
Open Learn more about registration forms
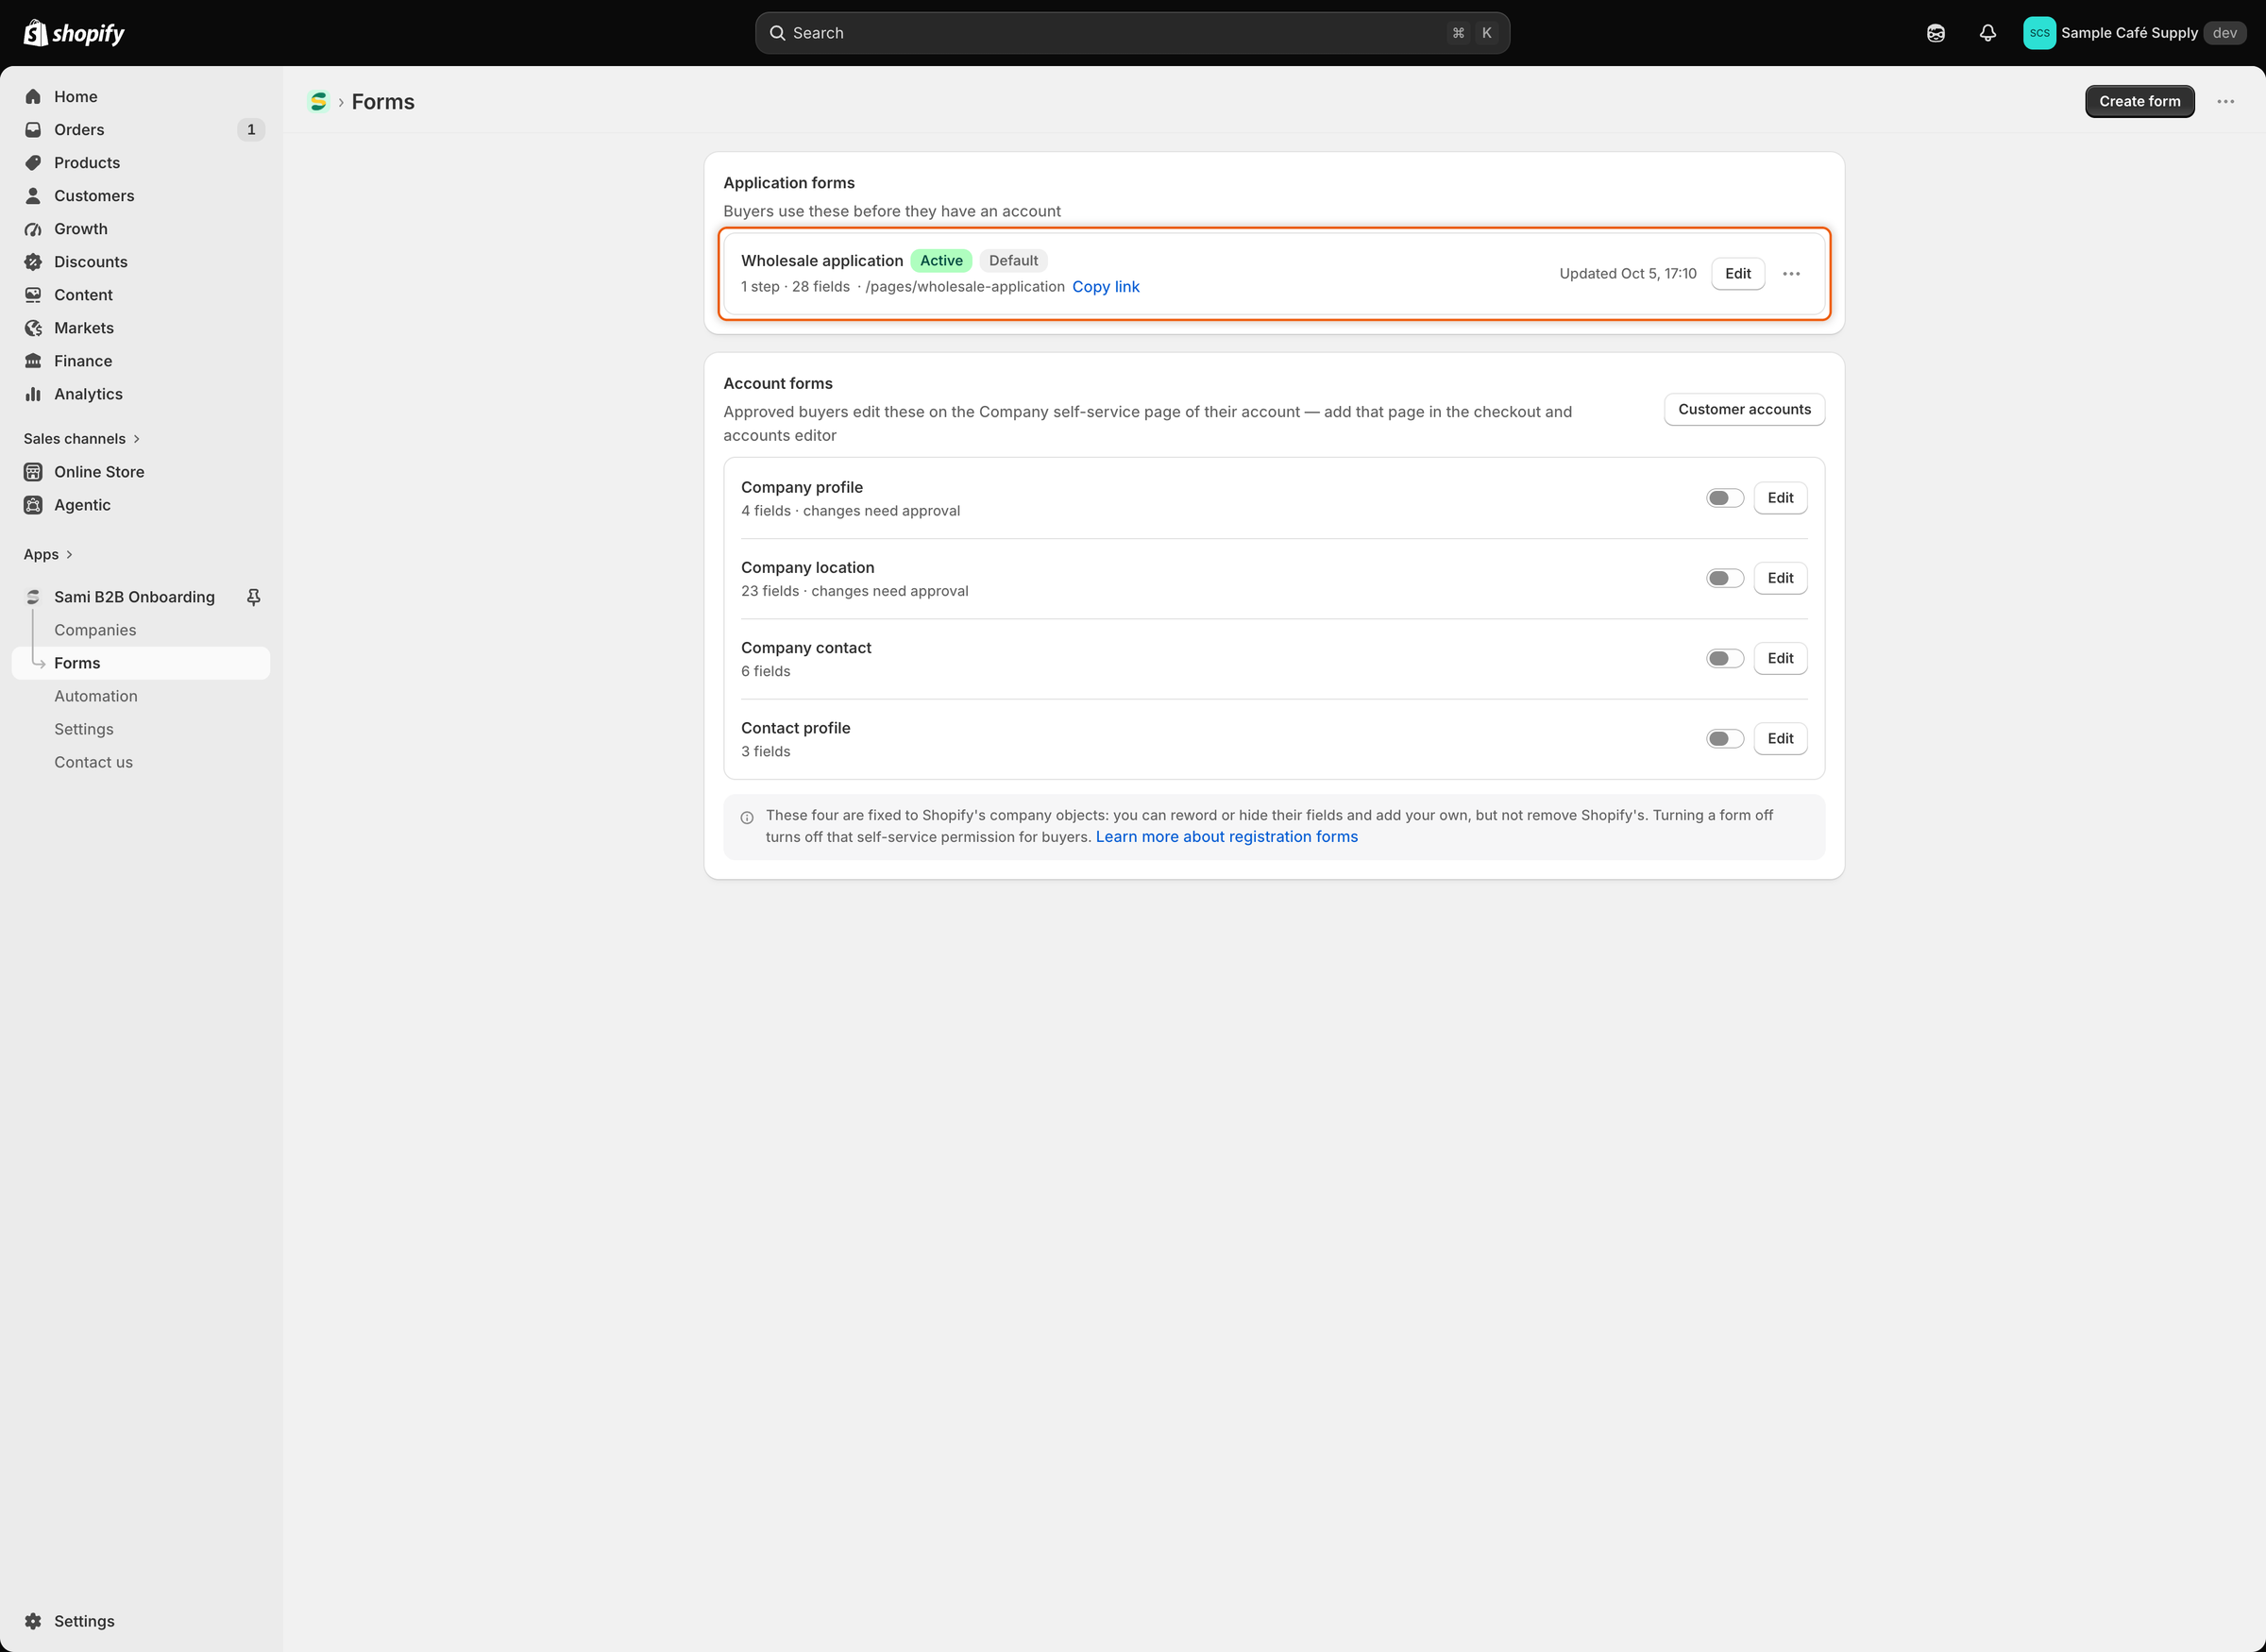tap(1226, 836)
